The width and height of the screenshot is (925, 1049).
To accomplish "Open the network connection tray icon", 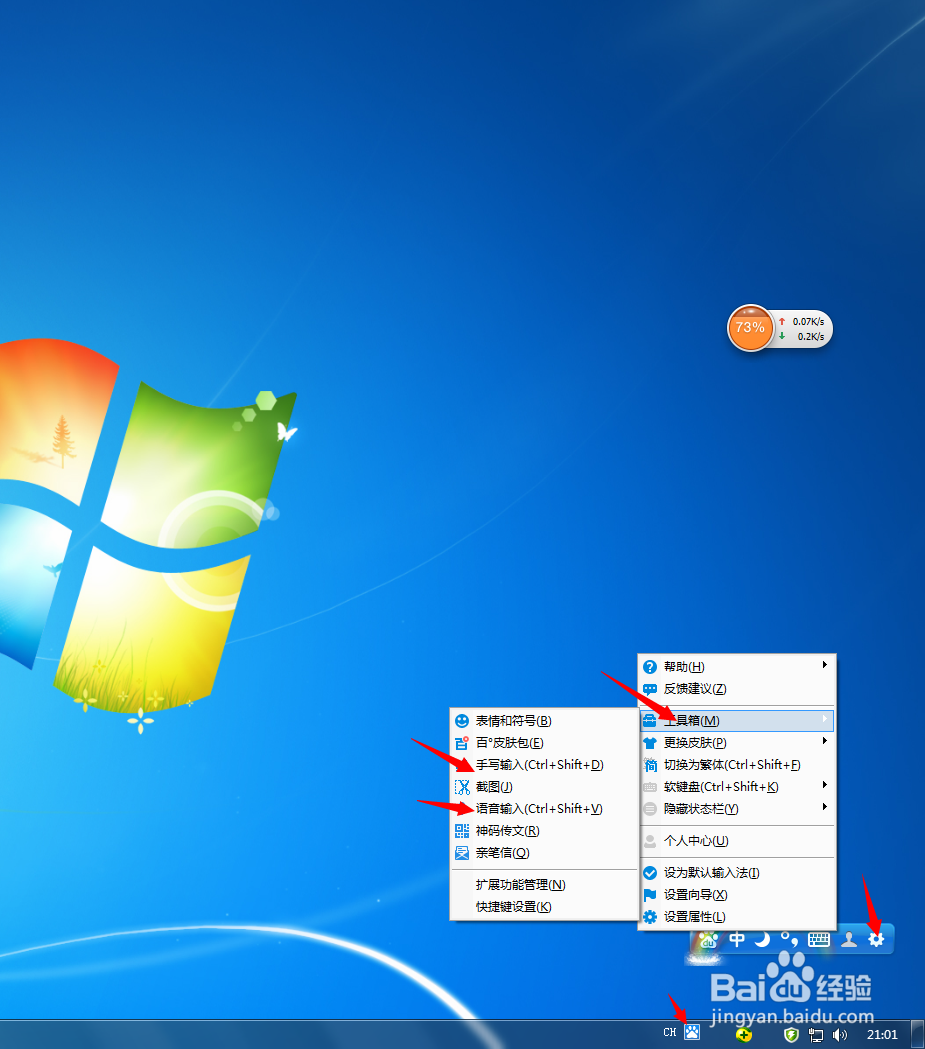I will [x=816, y=1035].
